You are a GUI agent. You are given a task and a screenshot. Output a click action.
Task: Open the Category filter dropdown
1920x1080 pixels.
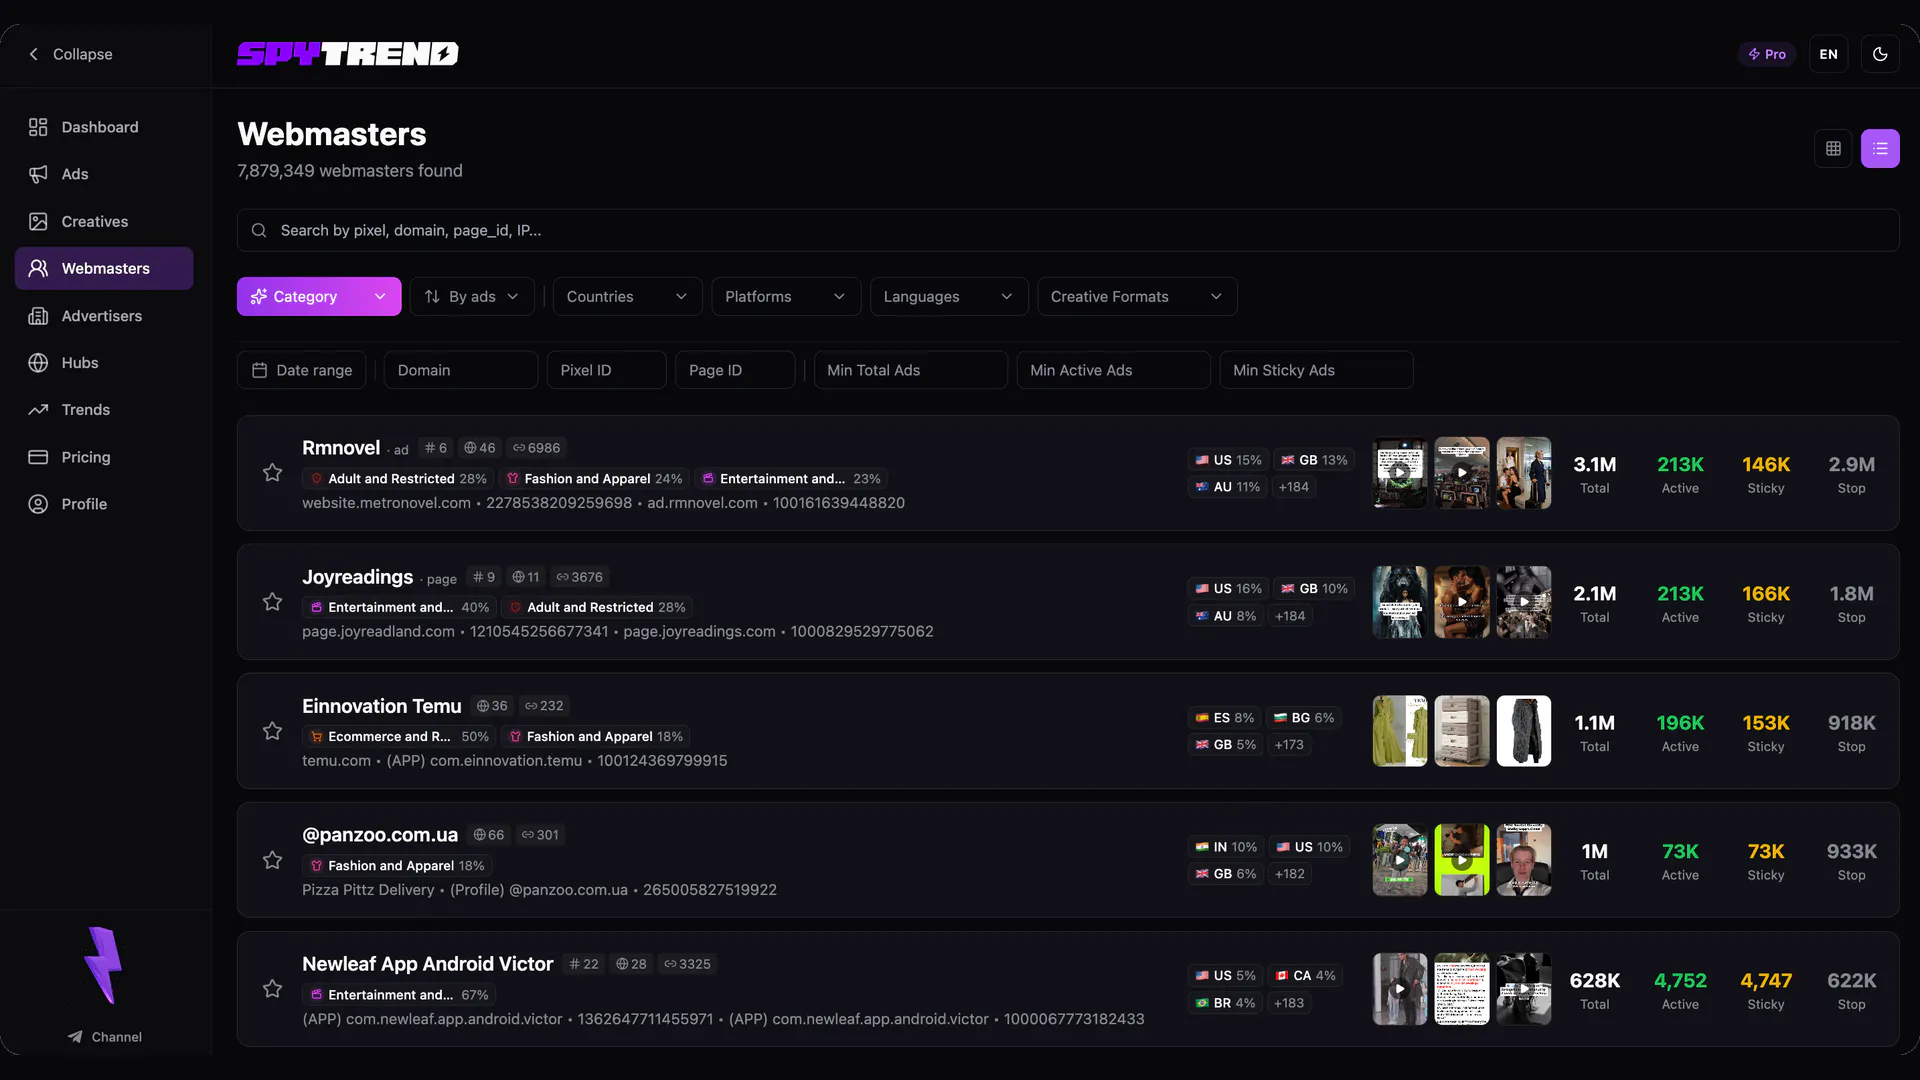[319, 296]
